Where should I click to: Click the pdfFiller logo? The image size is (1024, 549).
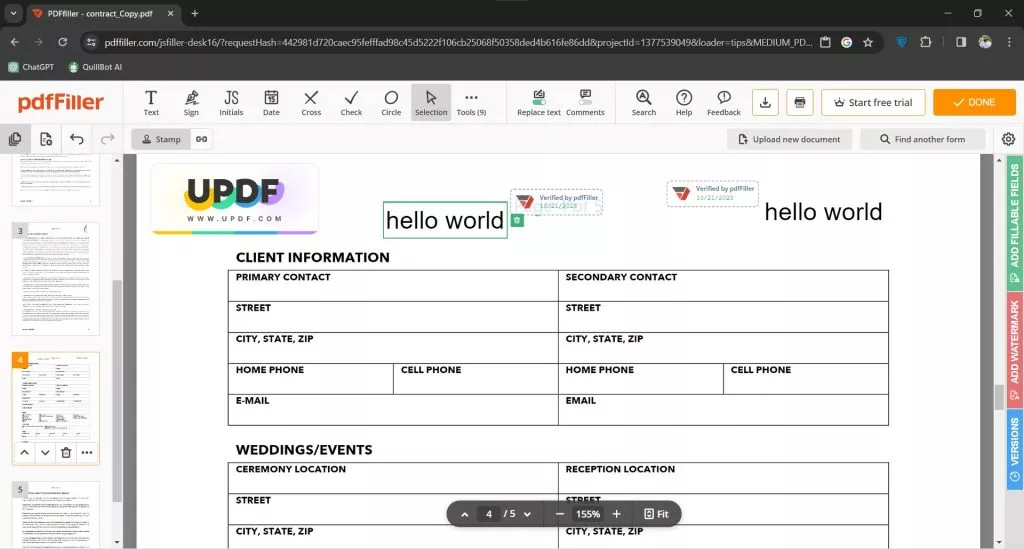tap(61, 102)
